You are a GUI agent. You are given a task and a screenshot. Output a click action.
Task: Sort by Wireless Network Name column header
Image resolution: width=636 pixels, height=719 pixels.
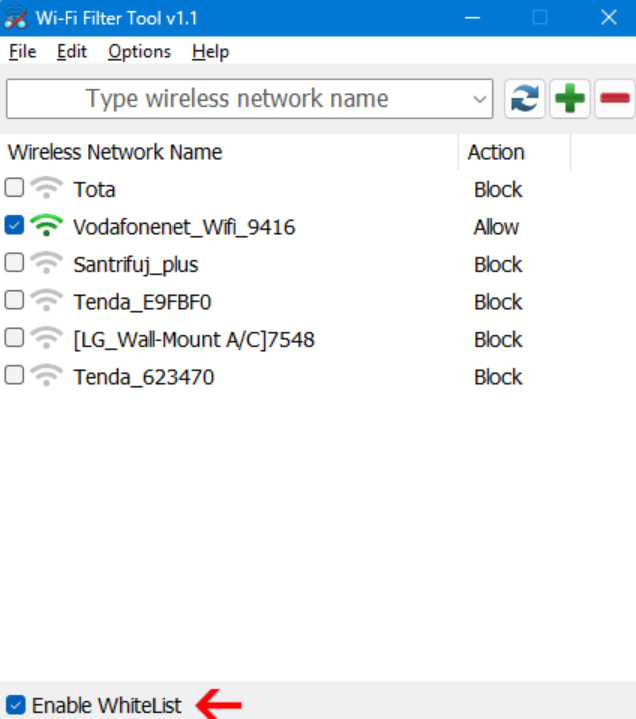tap(229, 152)
